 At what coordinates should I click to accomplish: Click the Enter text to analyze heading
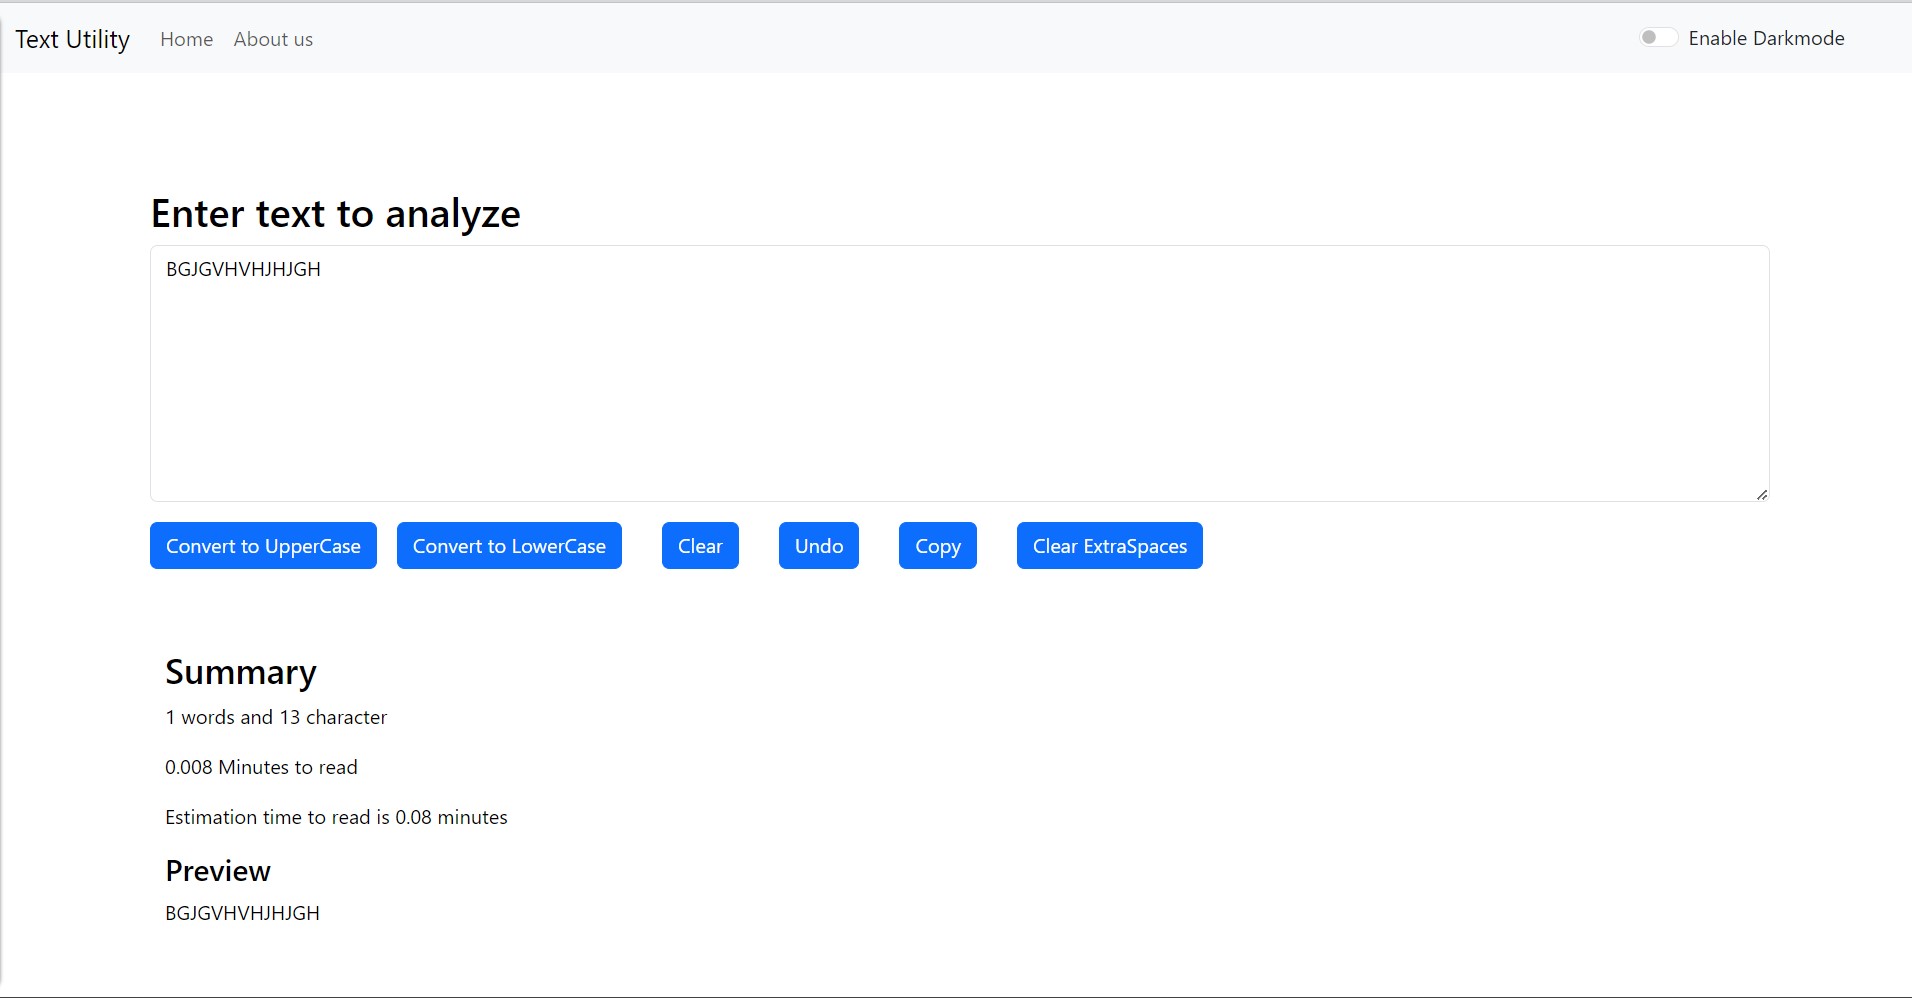[336, 213]
